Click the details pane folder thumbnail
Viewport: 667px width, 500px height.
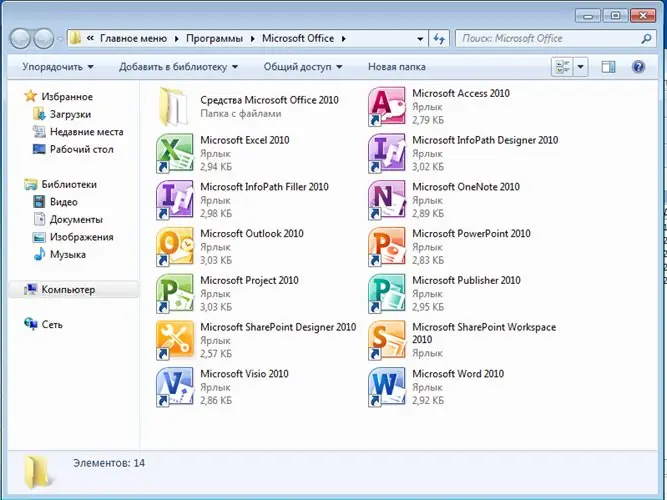click(37, 471)
